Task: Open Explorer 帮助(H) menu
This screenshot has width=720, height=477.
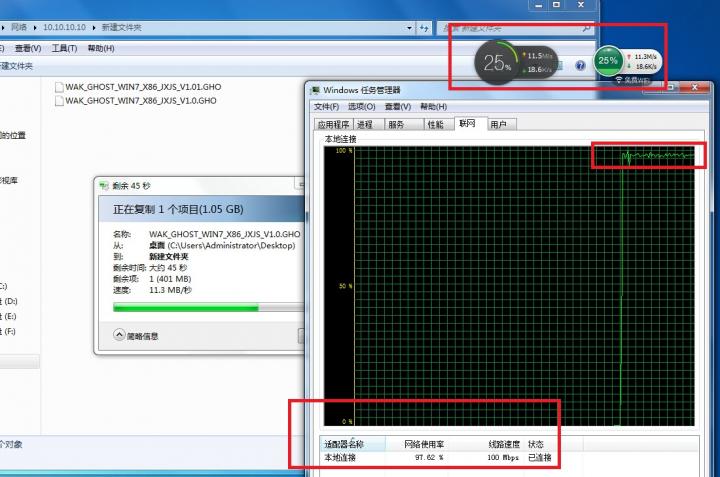Action: (101, 48)
